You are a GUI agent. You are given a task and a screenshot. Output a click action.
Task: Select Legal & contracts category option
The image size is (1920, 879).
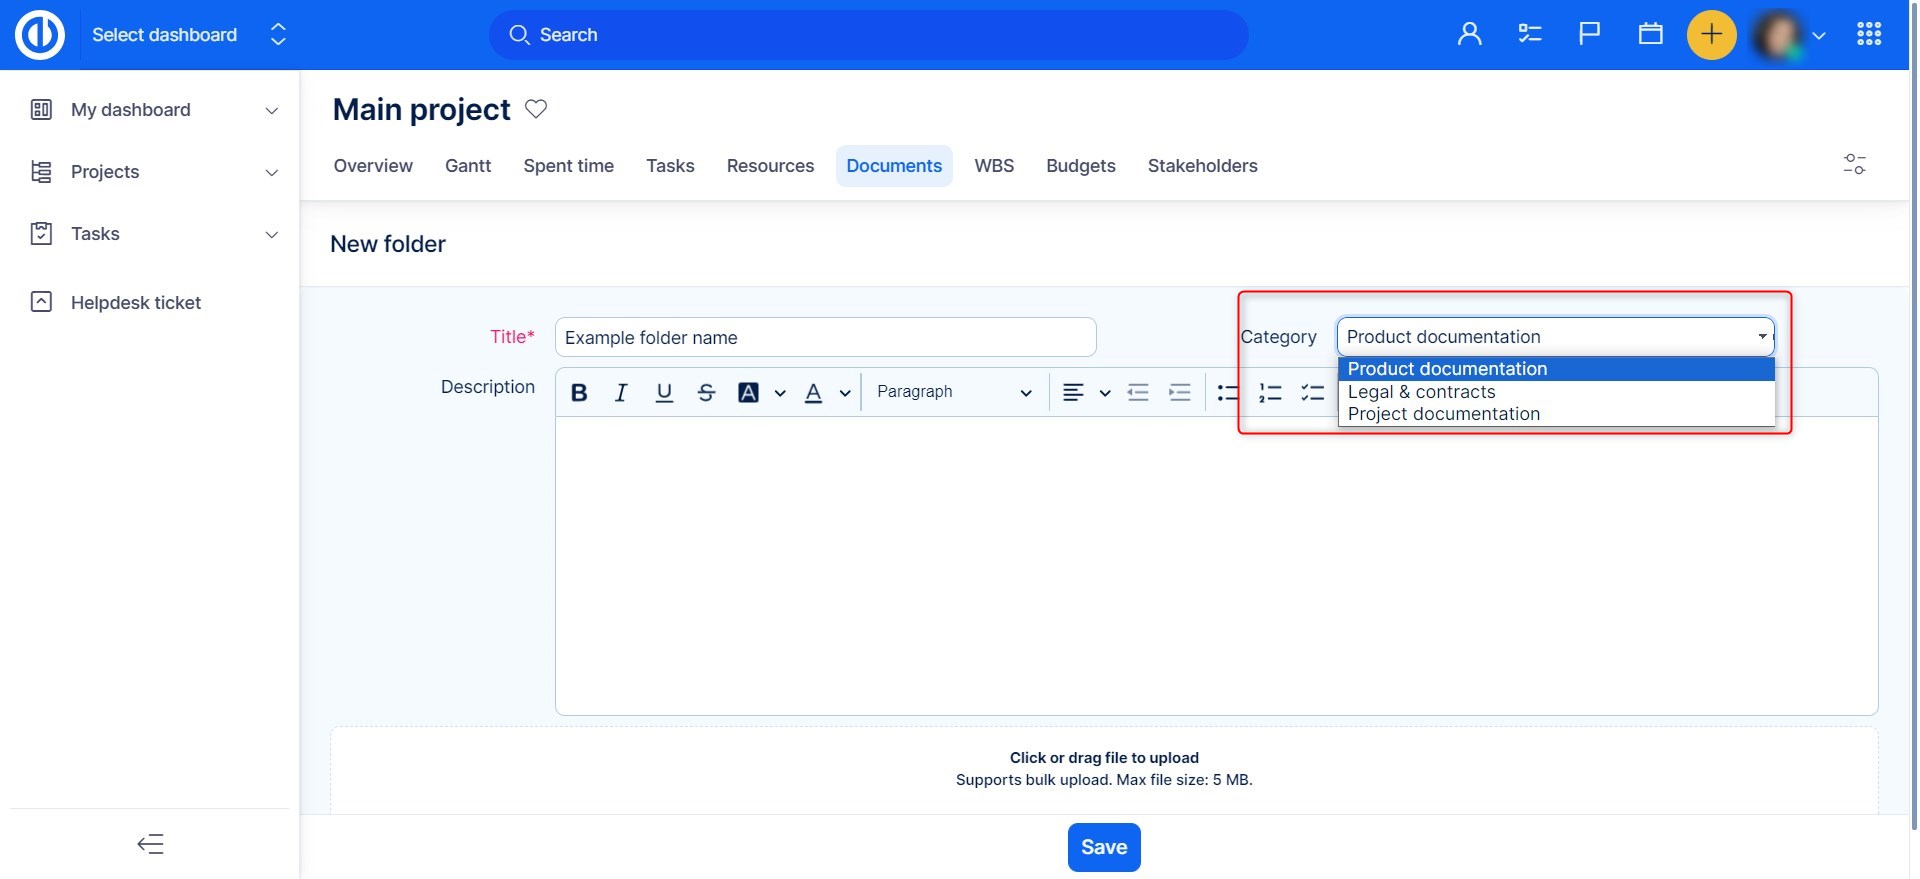[x=1421, y=392]
